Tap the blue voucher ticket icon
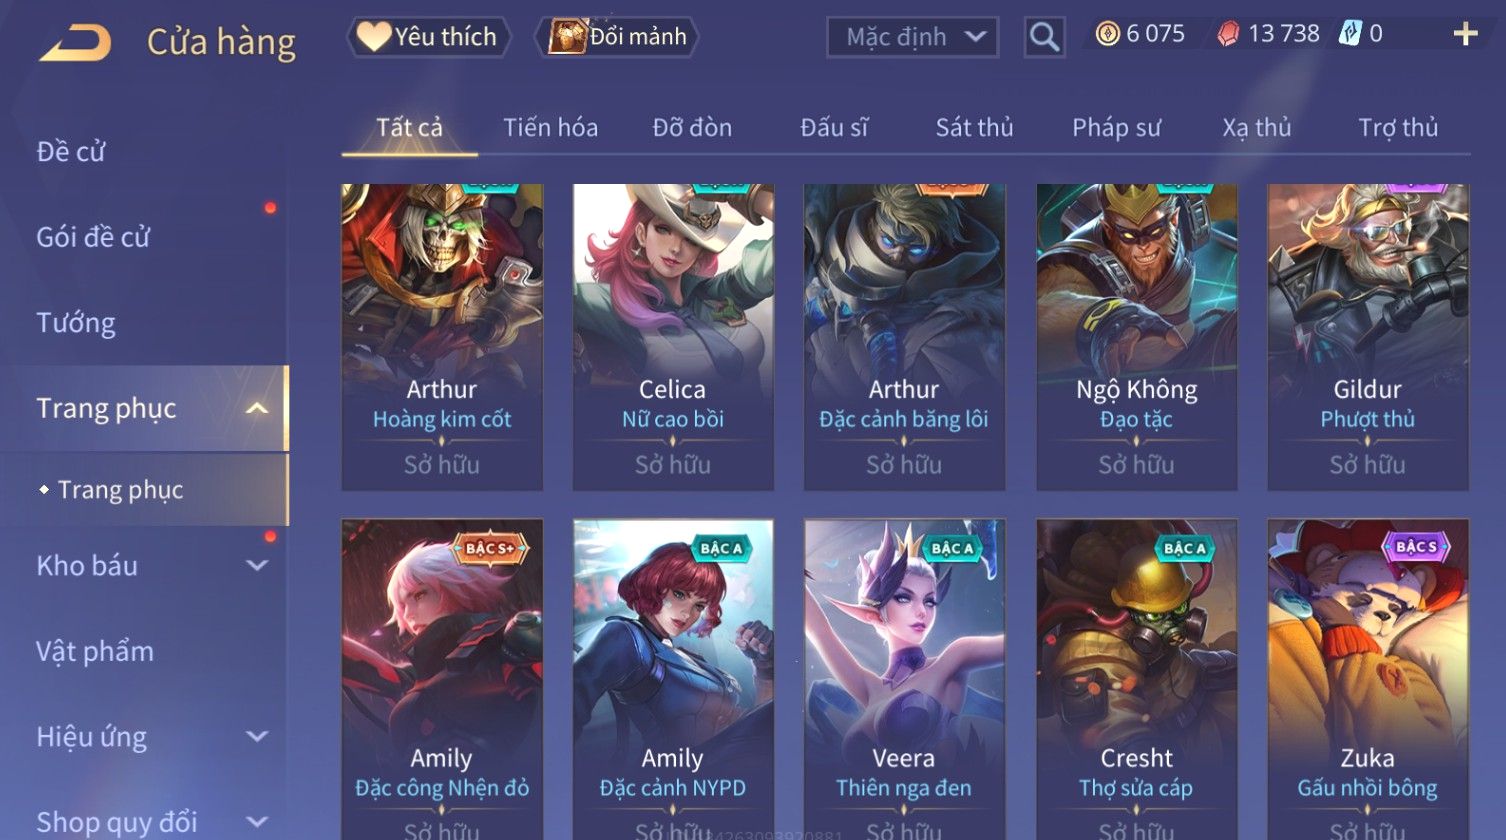This screenshot has width=1506, height=840. tap(1349, 34)
